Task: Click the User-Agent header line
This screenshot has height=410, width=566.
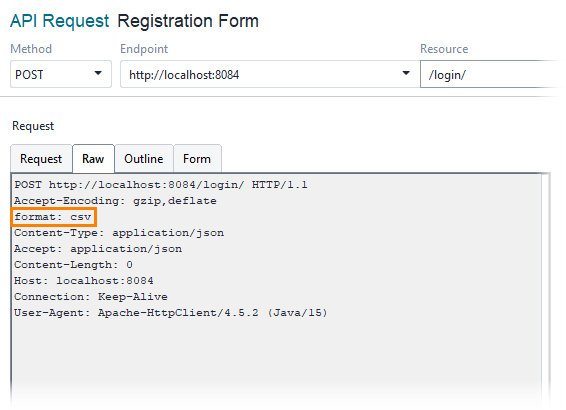Action: click(x=171, y=313)
